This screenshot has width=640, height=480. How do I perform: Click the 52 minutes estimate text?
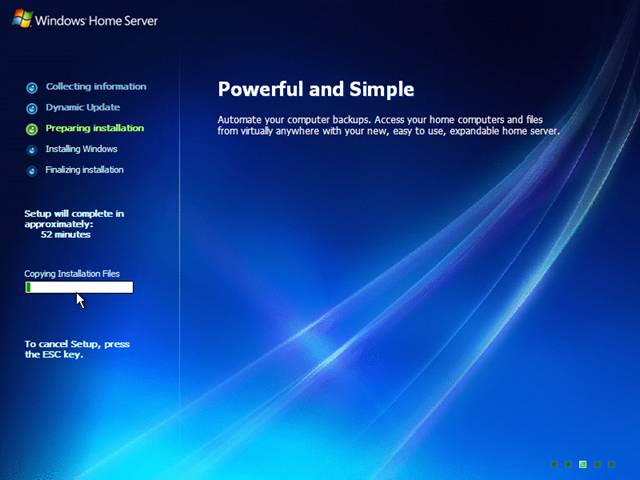point(66,235)
